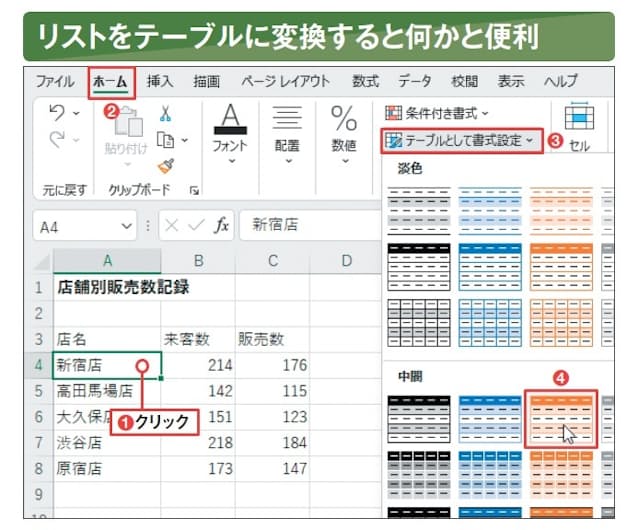Open 条件付き書式 dropdown
This screenshot has height=530, width=638.
(x=485, y=113)
